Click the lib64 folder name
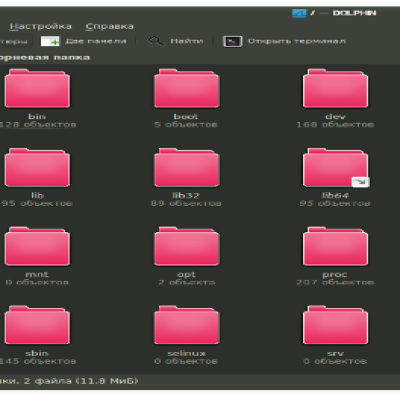 click(x=335, y=195)
